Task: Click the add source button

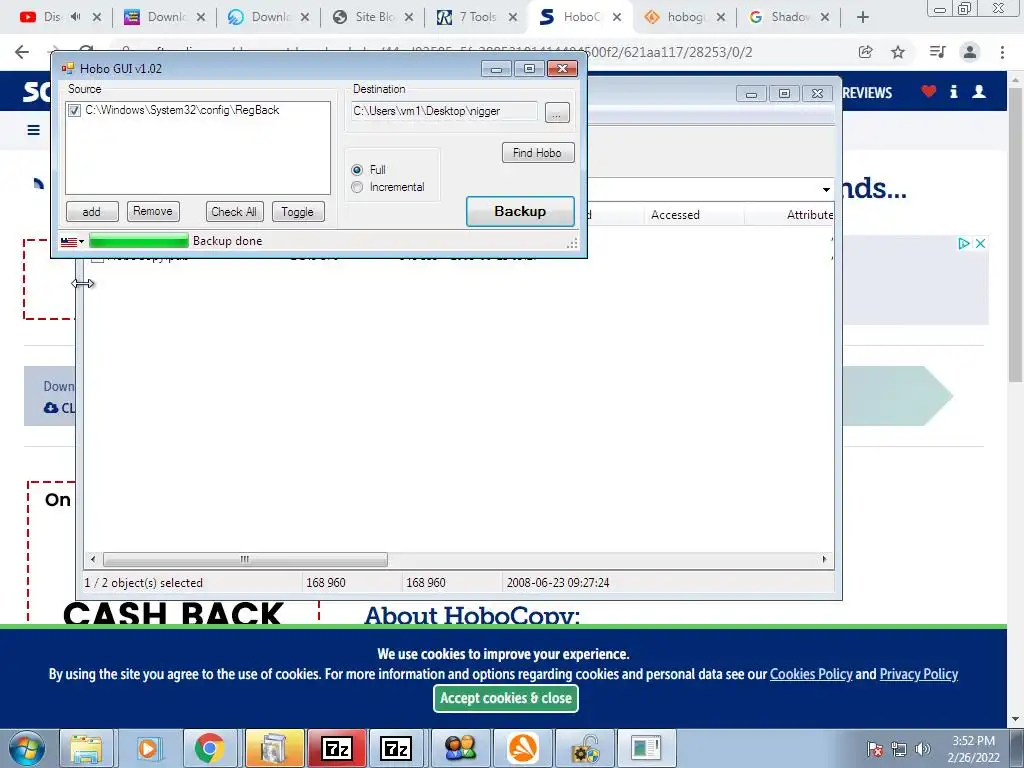Action: 92,212
